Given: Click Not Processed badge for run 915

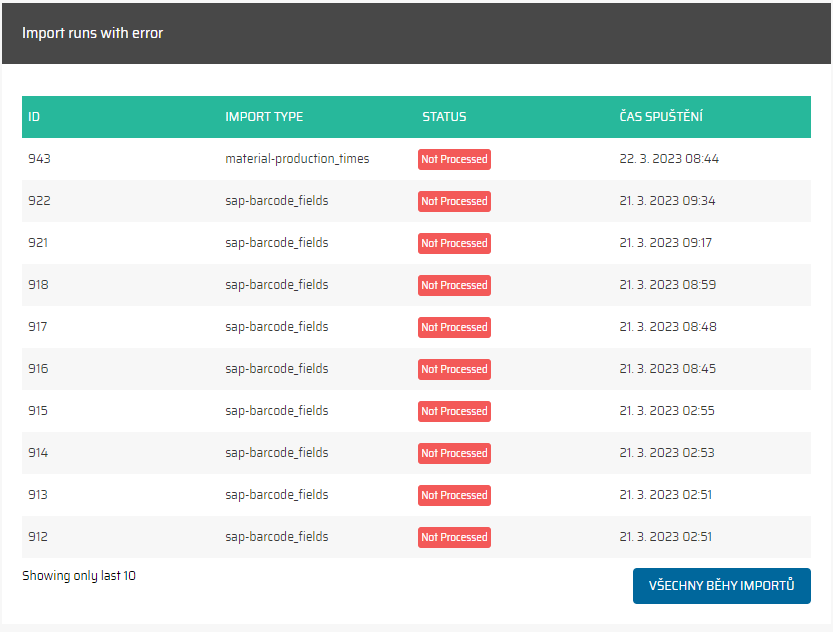Looking at the screenshot, I should (x=454, y=411).
